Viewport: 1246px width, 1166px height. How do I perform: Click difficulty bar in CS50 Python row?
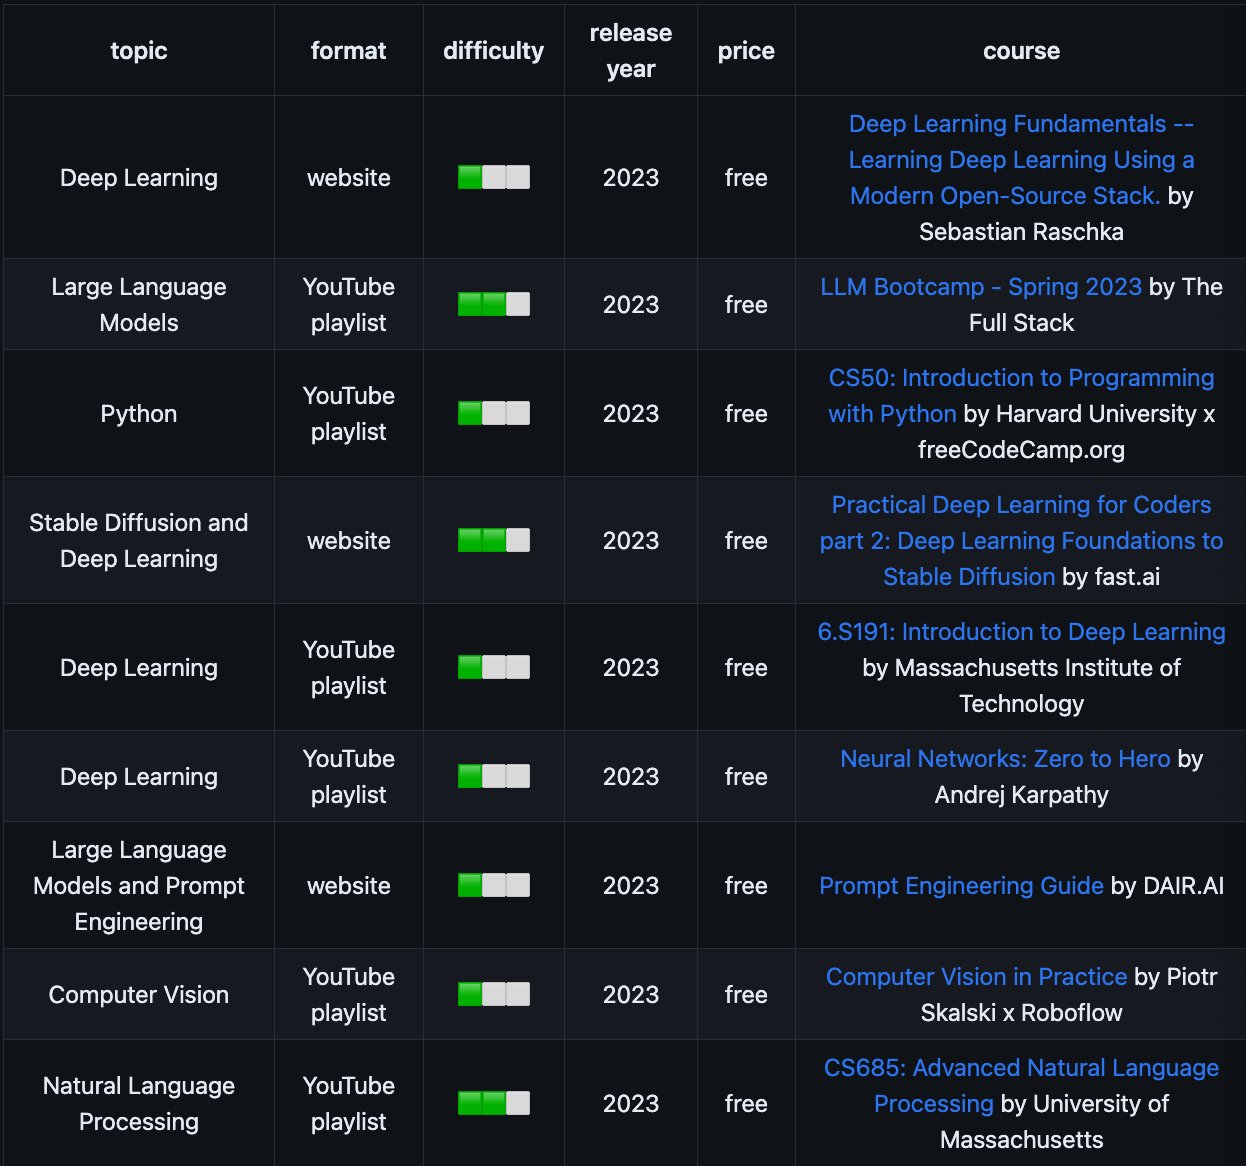pos(494,414)
